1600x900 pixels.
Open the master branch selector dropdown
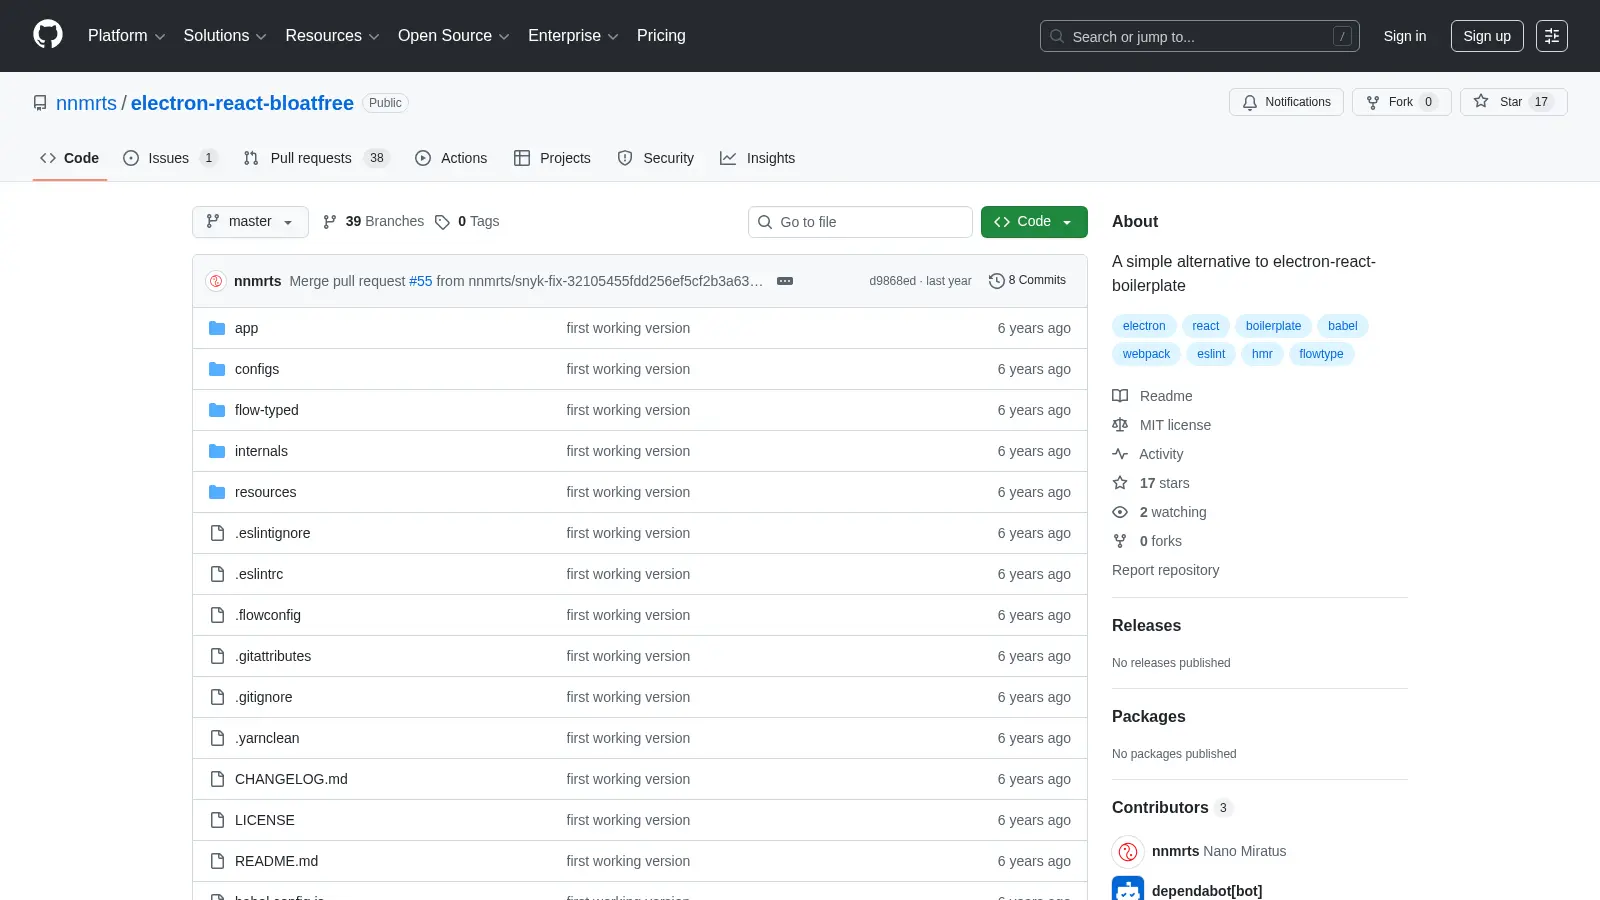click(250, 222)
